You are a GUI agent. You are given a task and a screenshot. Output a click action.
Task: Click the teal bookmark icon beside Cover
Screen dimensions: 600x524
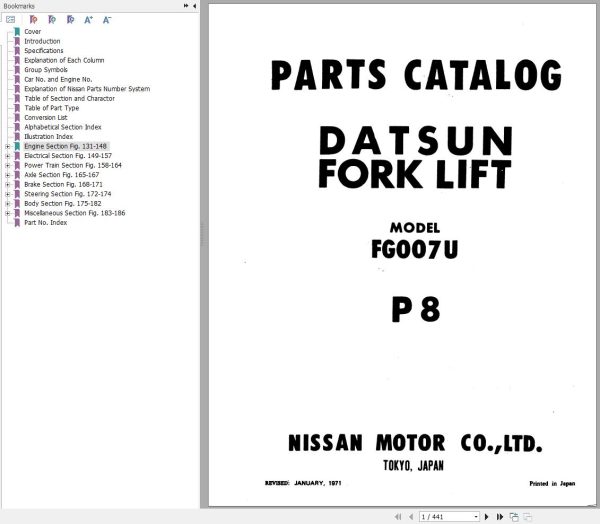tap(17, 31)
